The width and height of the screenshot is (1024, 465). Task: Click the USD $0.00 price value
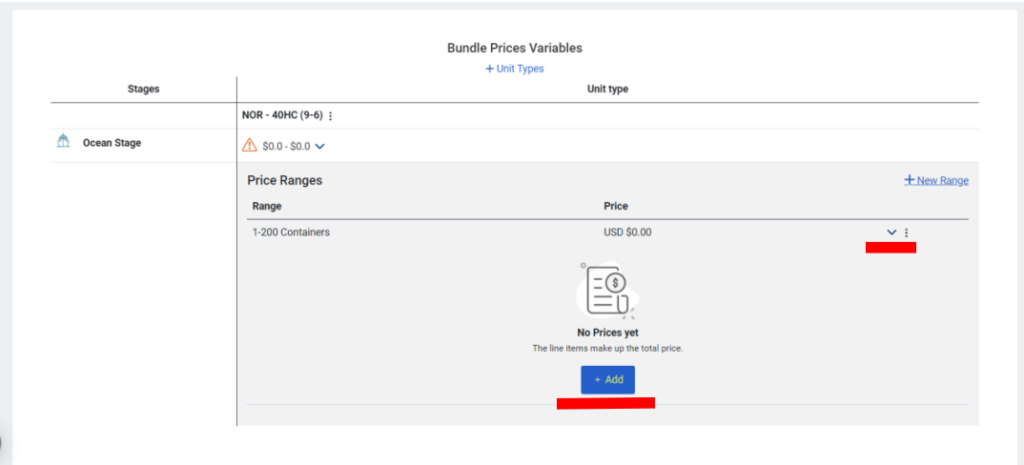(628, 232)
